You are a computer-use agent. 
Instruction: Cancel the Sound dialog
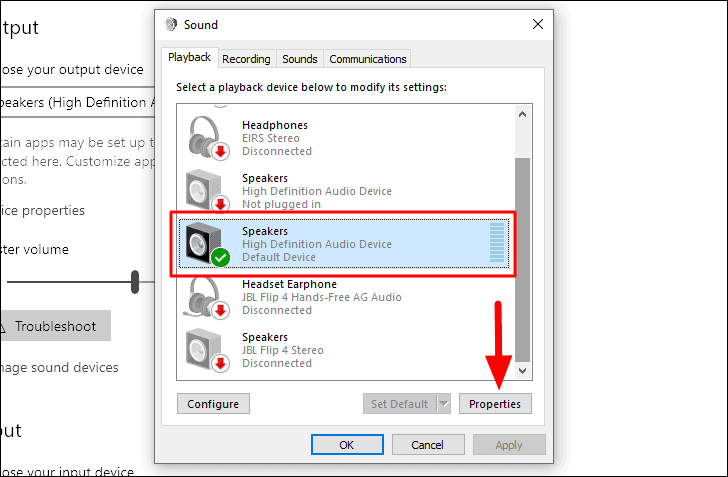point(427,444)
